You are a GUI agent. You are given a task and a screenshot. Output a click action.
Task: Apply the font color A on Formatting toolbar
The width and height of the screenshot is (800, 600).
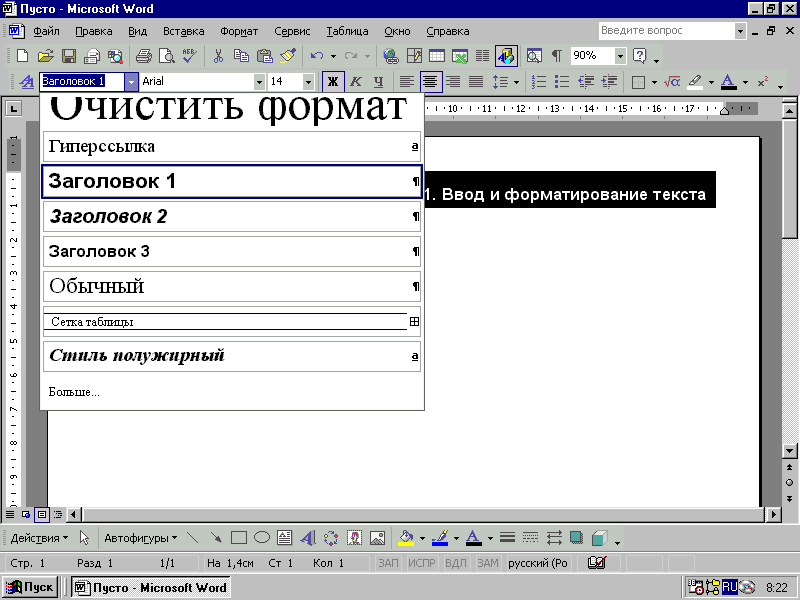coord(729,82)
